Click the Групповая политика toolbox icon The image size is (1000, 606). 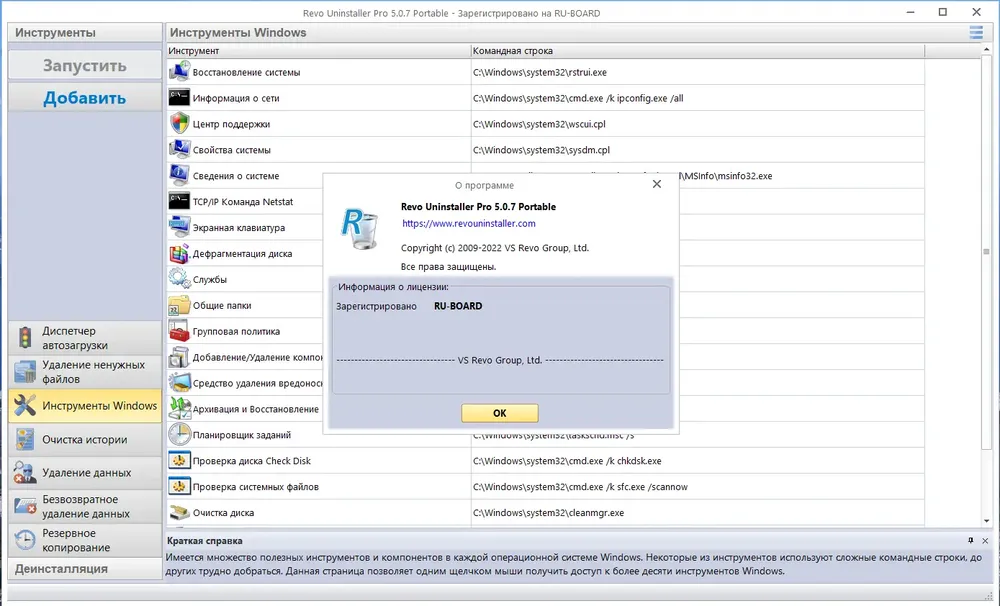click(x=179, y=330)
